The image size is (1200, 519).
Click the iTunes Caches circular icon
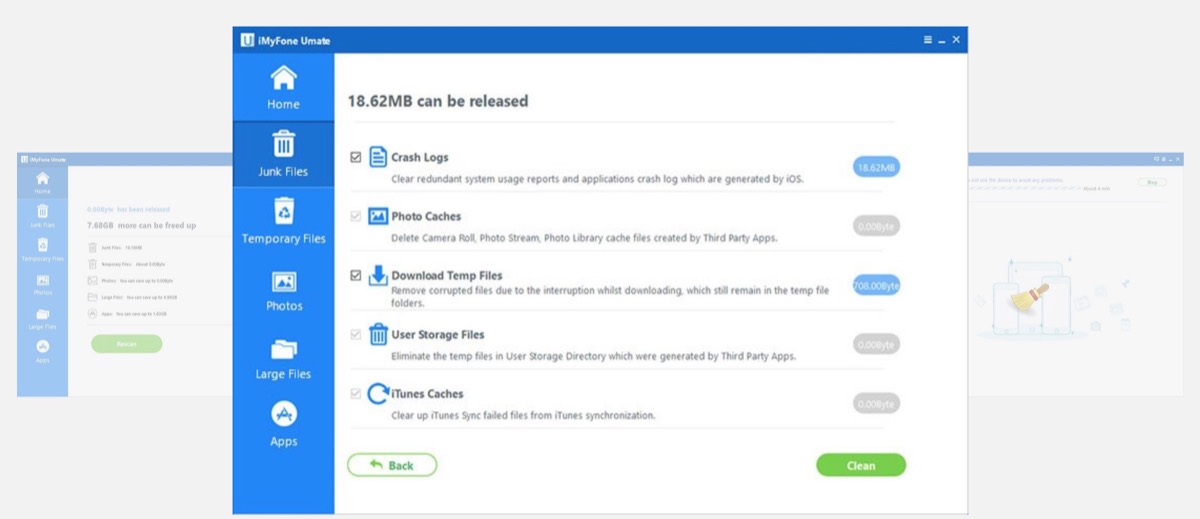tap(378, 393)
